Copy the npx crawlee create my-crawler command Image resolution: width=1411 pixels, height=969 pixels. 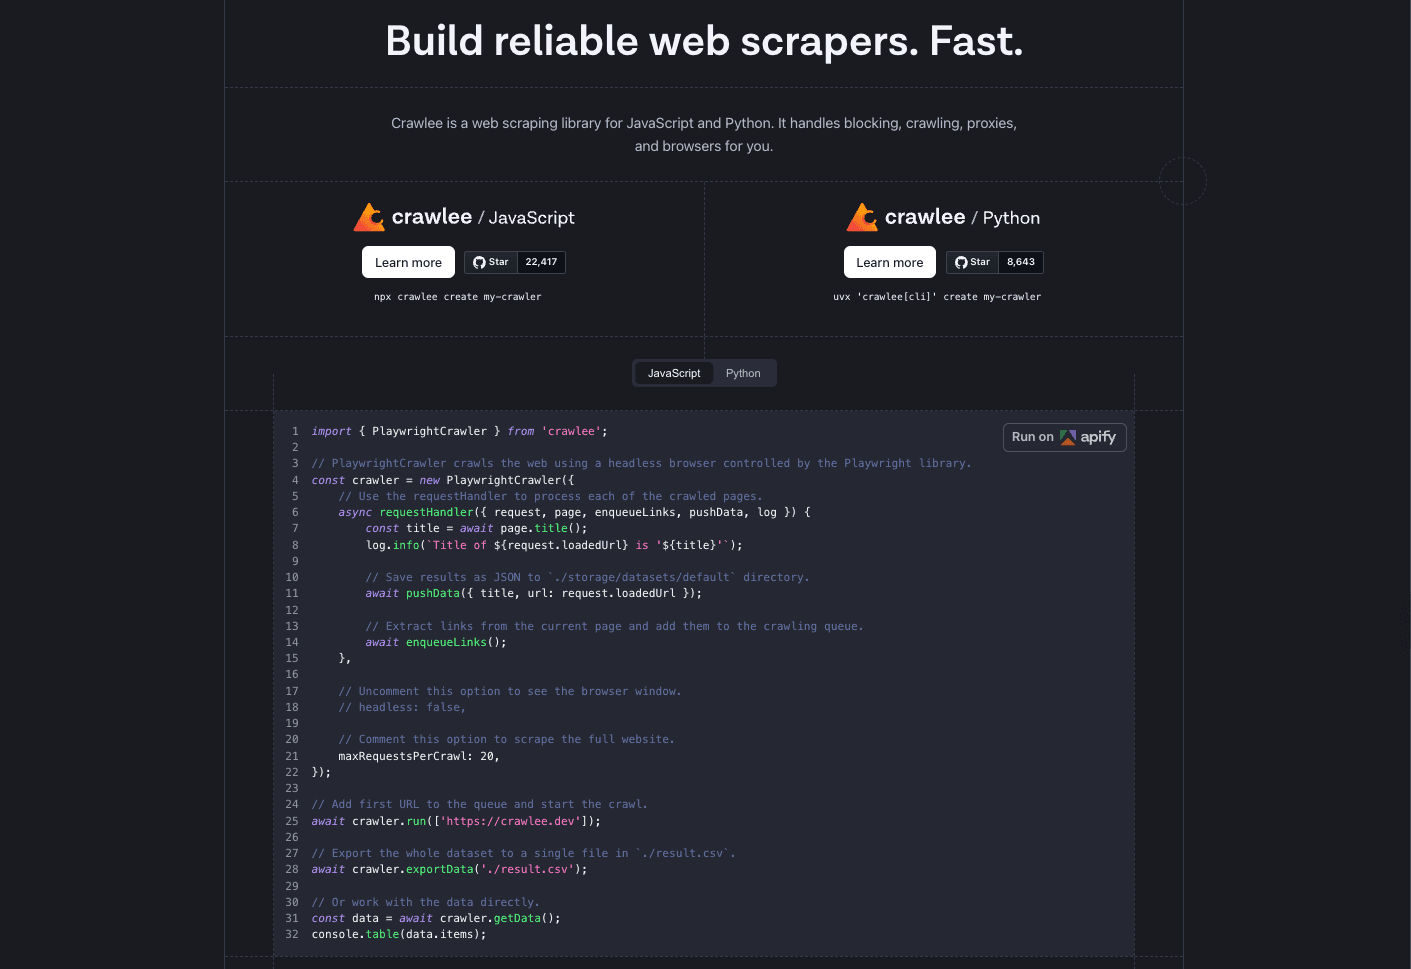[457, 297]
